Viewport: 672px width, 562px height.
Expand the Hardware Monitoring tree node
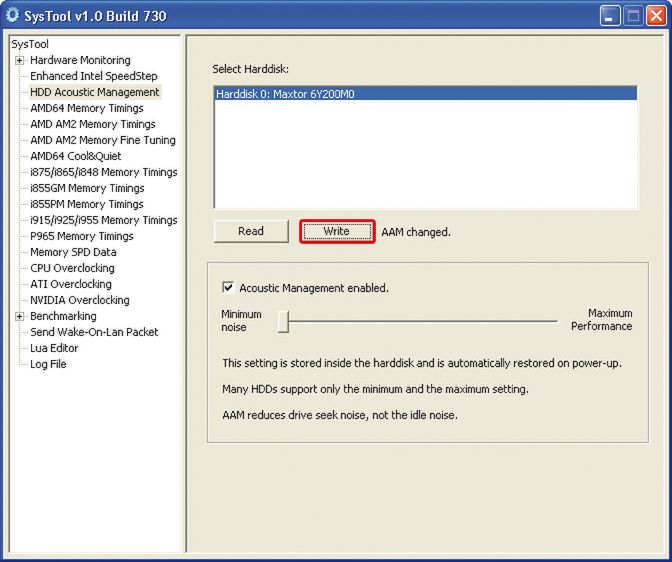tap(19, 60)
